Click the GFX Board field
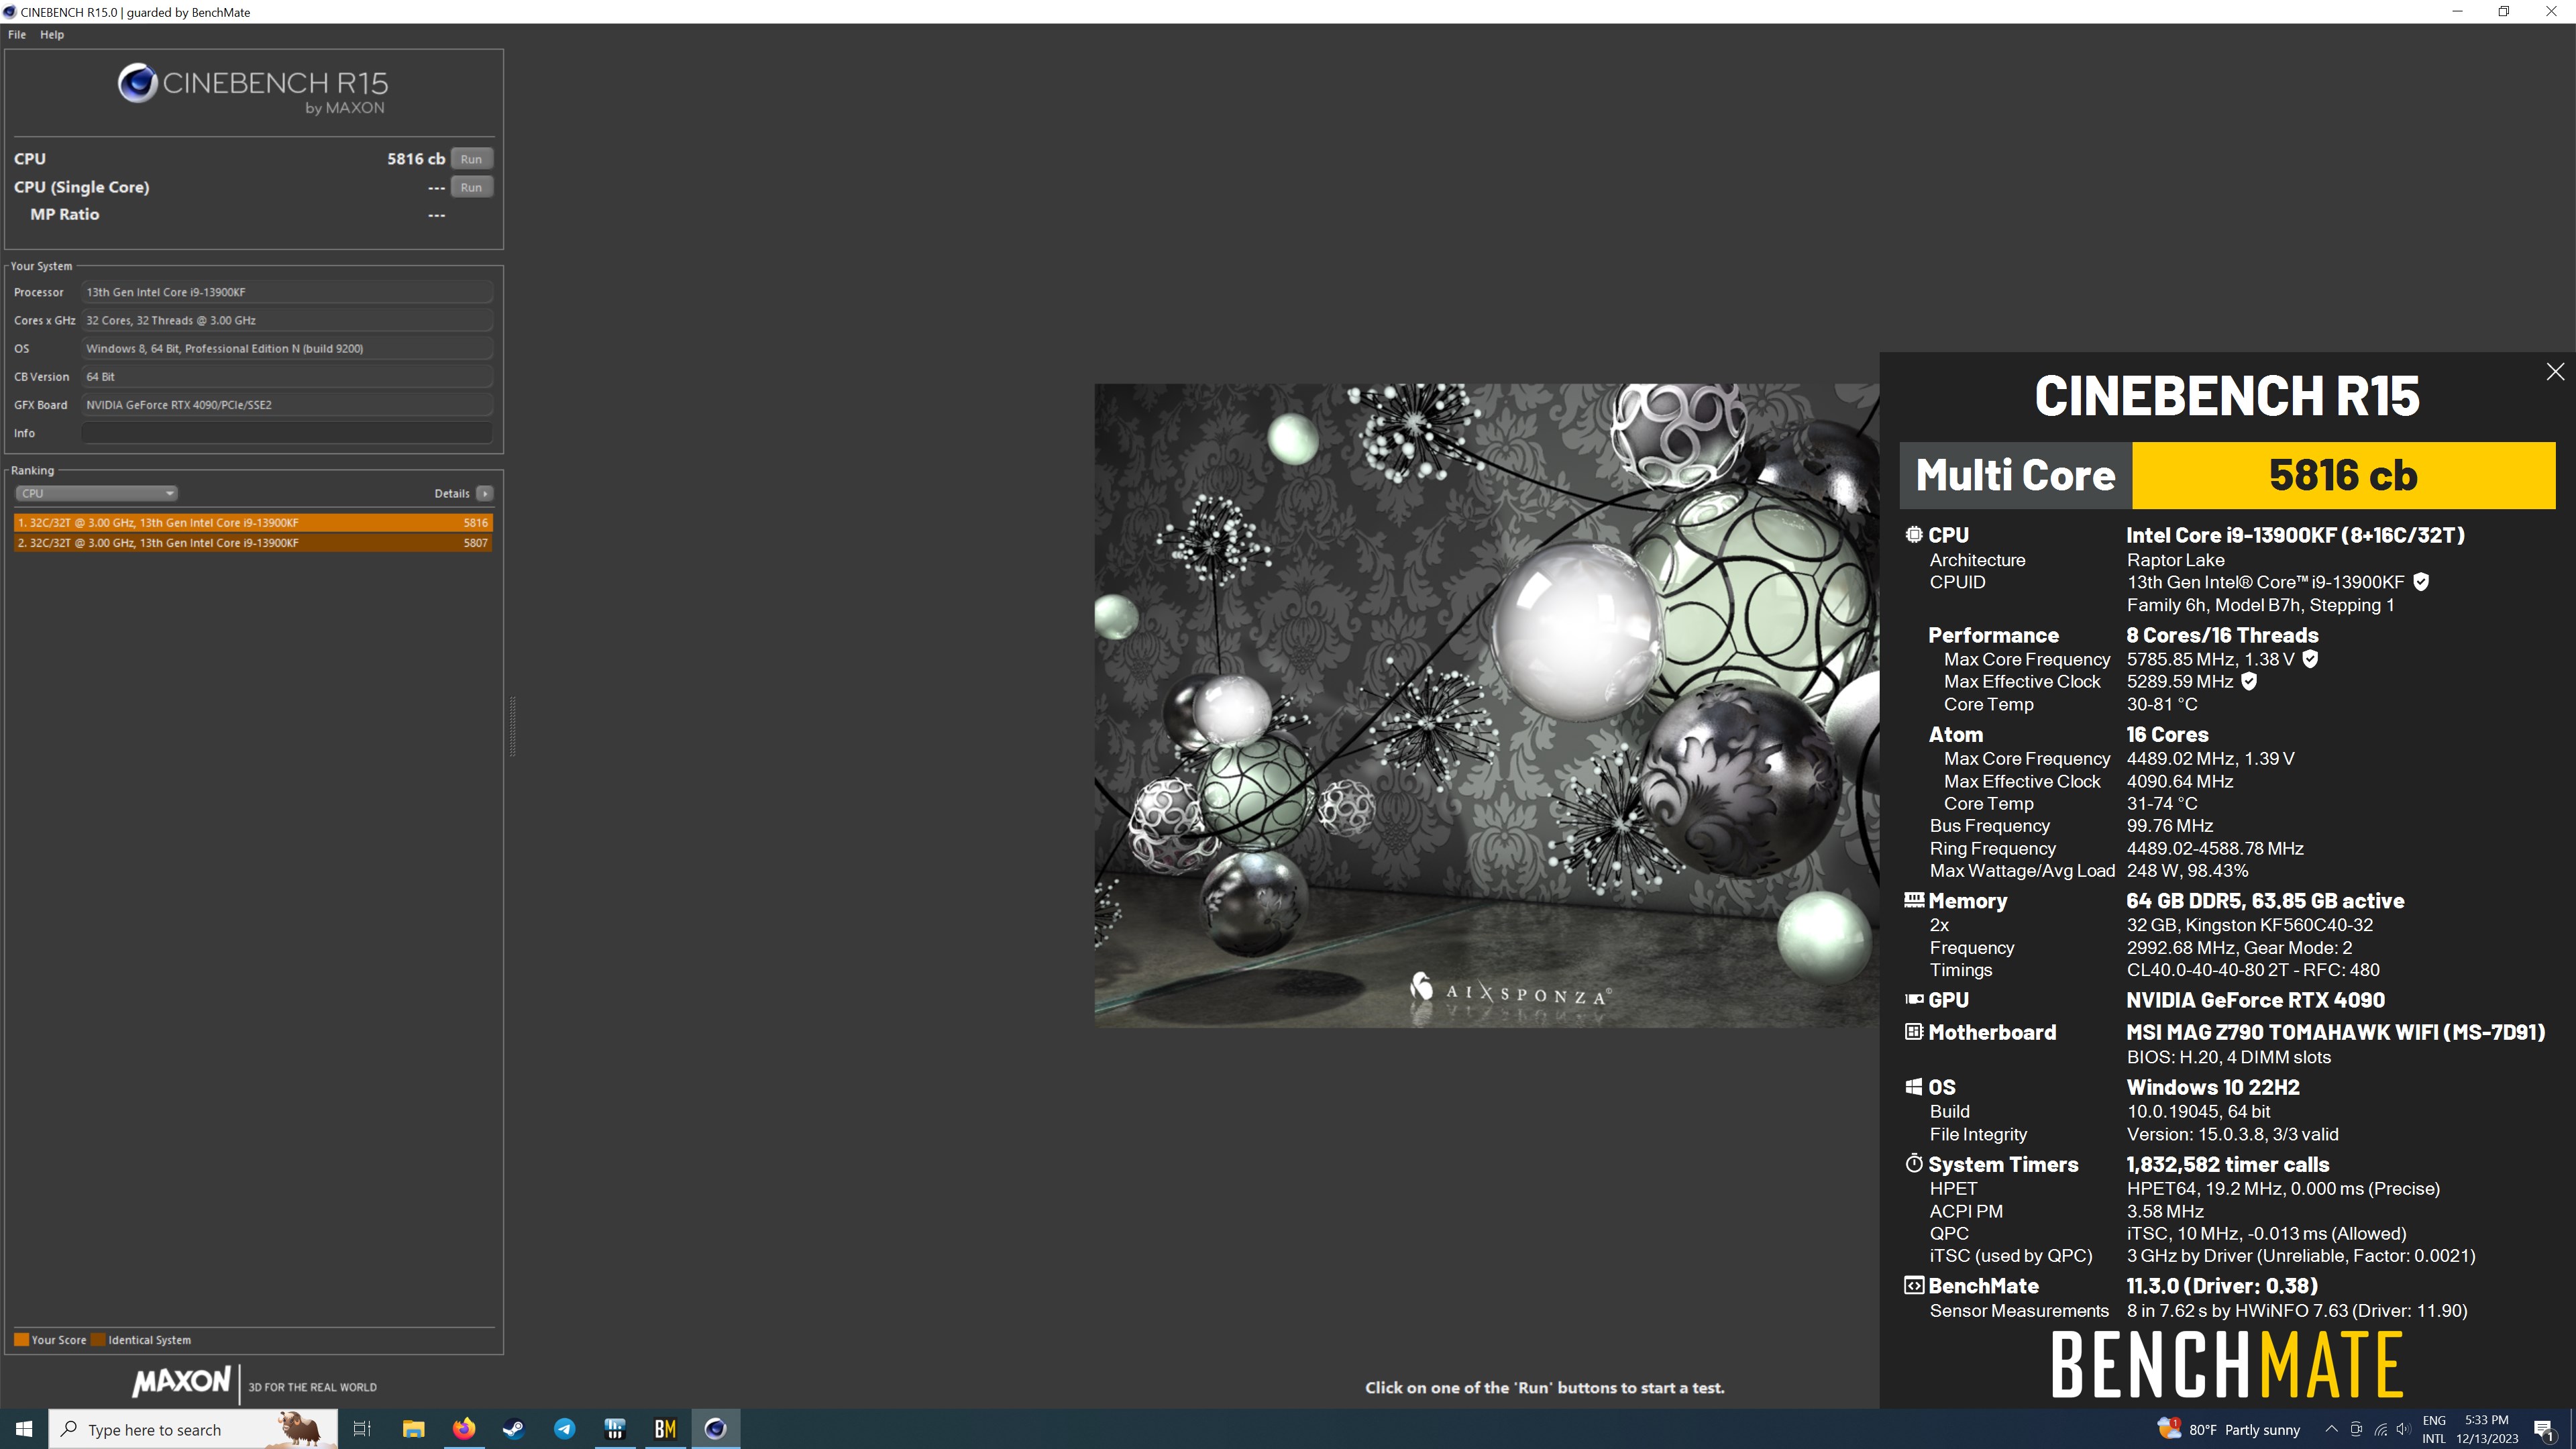2576x1449 pixels. [287, 405]
